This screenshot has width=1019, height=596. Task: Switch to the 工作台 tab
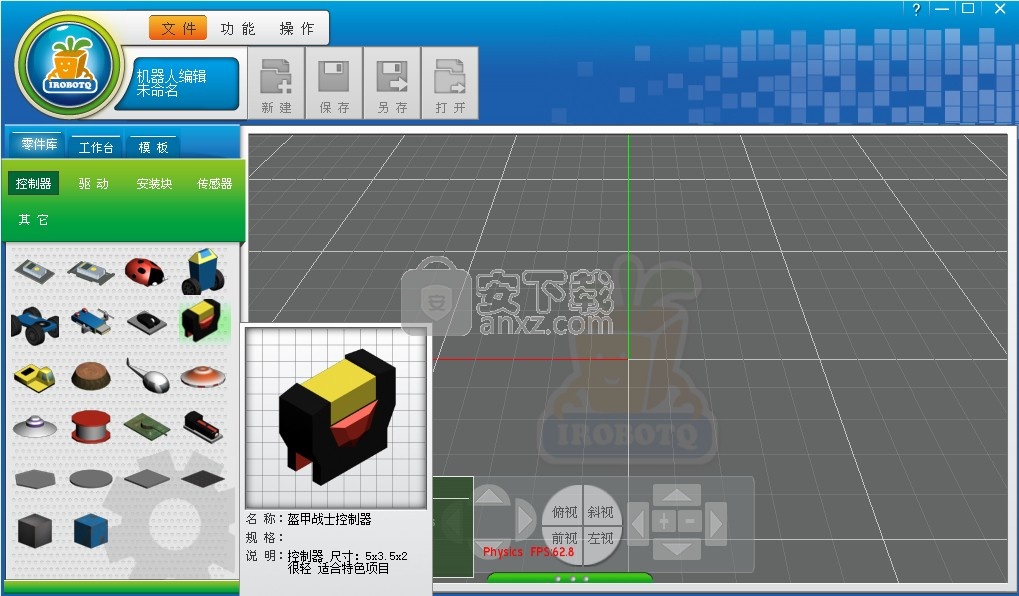[x=96, y=147]
